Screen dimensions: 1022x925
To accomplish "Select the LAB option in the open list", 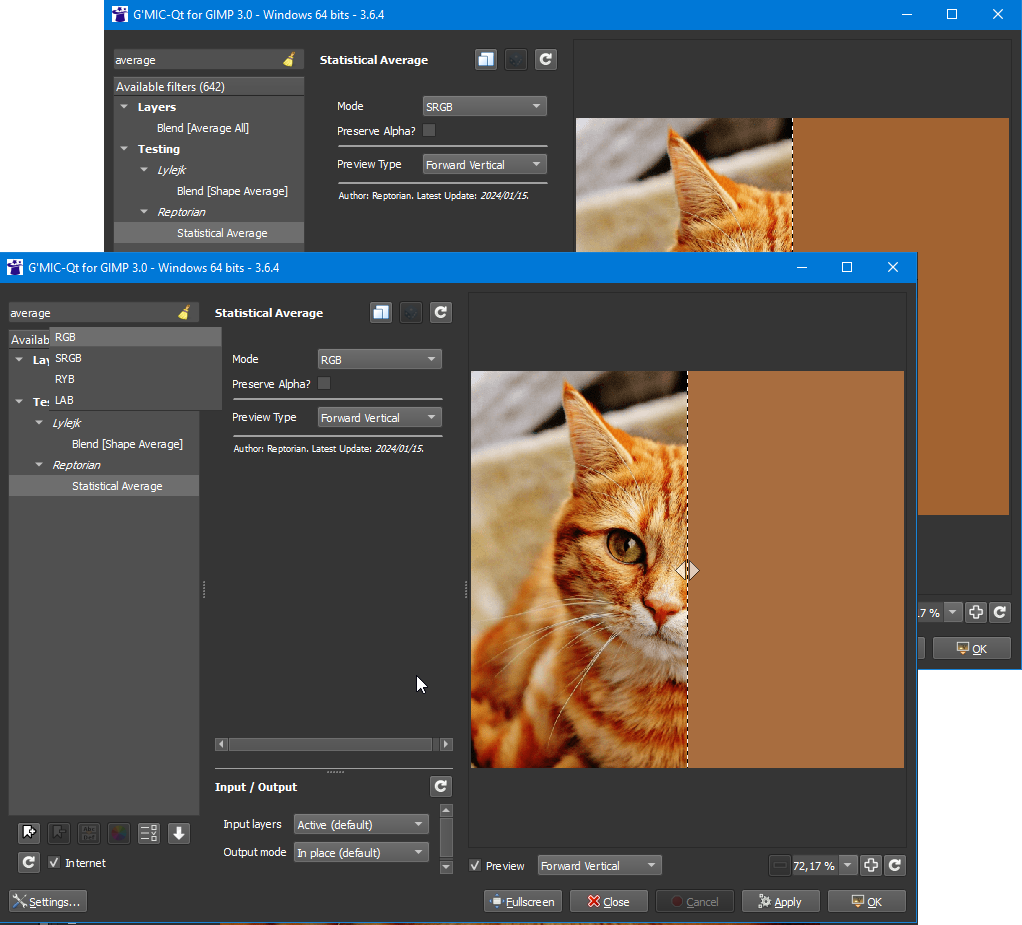I will [x=64, y=400].
